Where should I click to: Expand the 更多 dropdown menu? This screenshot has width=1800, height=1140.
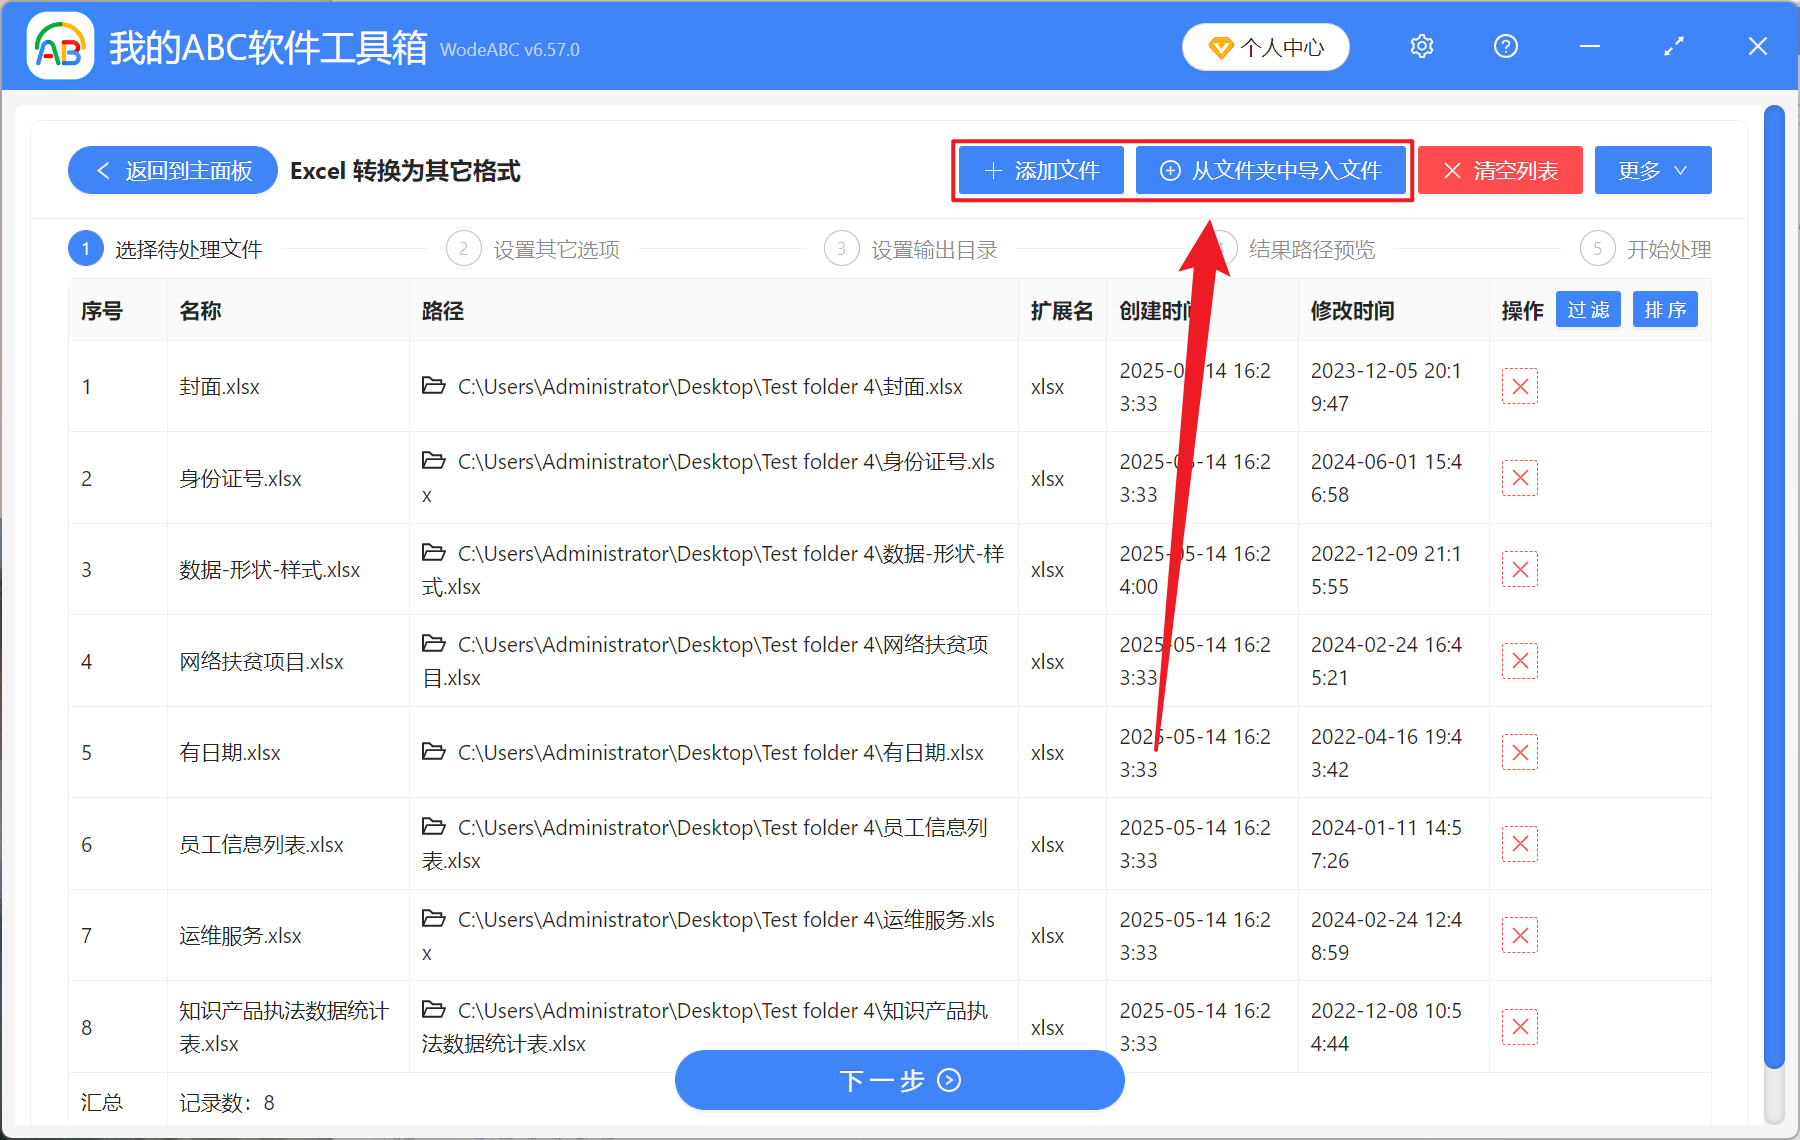(1651, 170)
